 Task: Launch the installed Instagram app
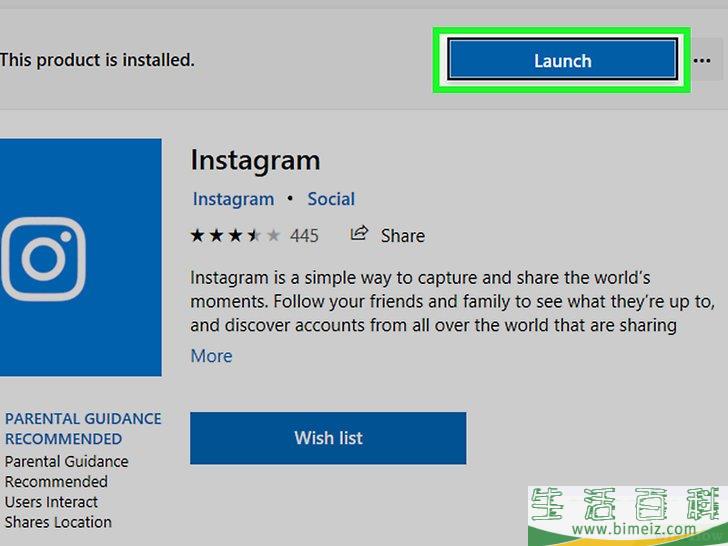click(x=562, y=59)
